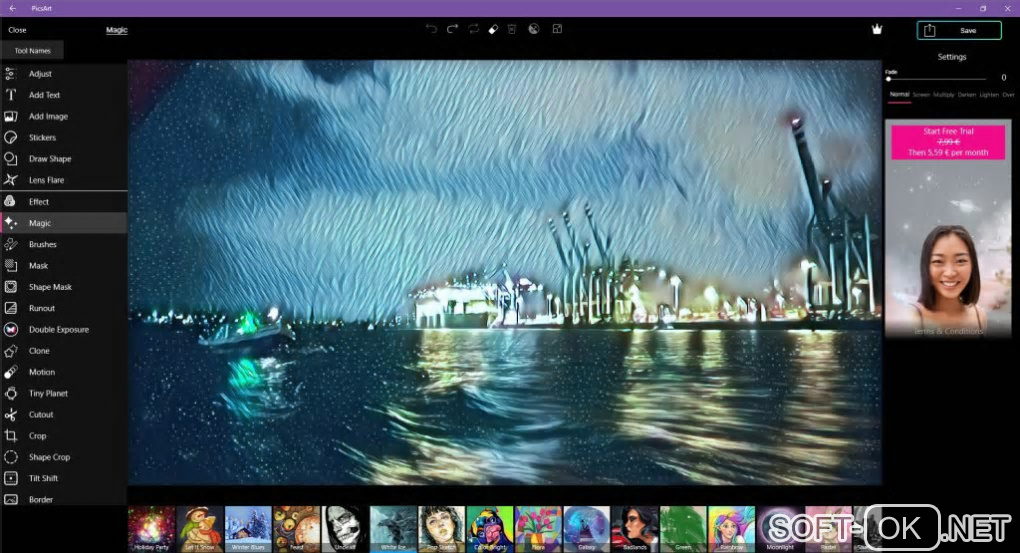This screenshot has height=553, width=1020.
Task: Apply the Feast magic effect
Action: (297, 530)
